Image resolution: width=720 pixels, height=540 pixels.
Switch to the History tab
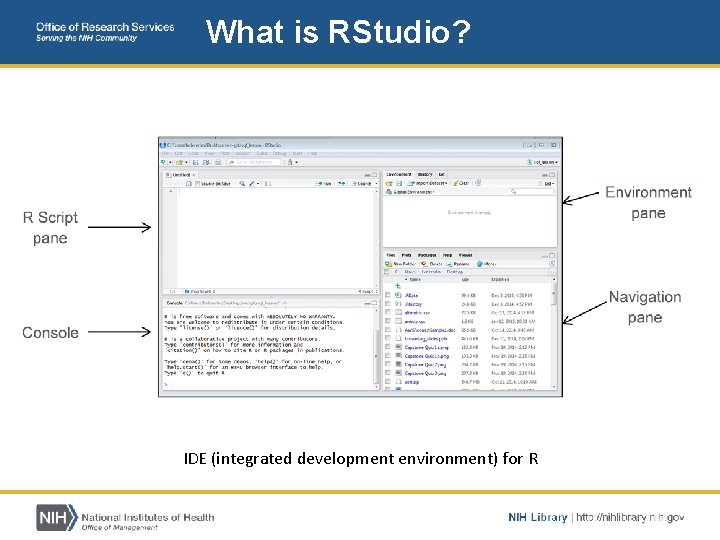425,174
